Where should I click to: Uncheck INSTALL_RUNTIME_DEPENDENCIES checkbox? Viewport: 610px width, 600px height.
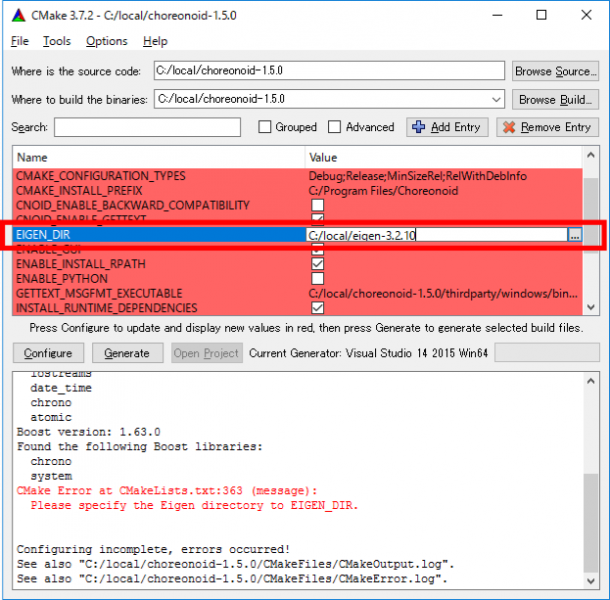click(317, 308)
